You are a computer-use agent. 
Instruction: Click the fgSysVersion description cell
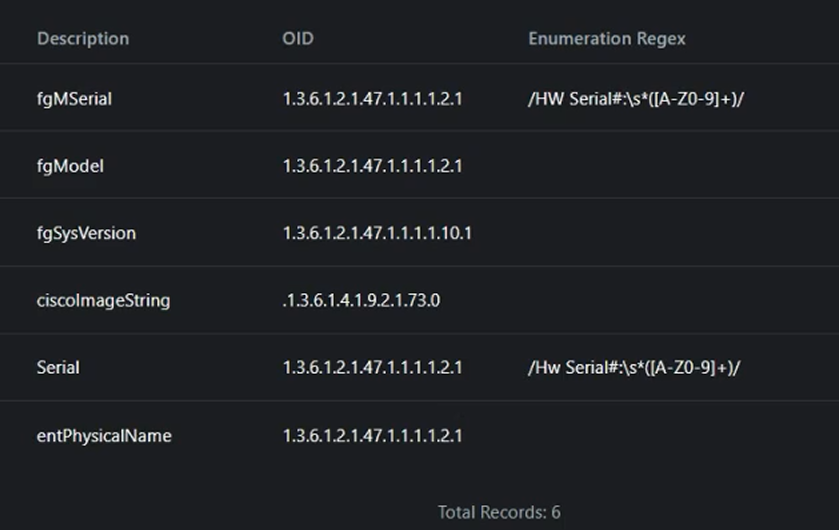tap(86, 233)
